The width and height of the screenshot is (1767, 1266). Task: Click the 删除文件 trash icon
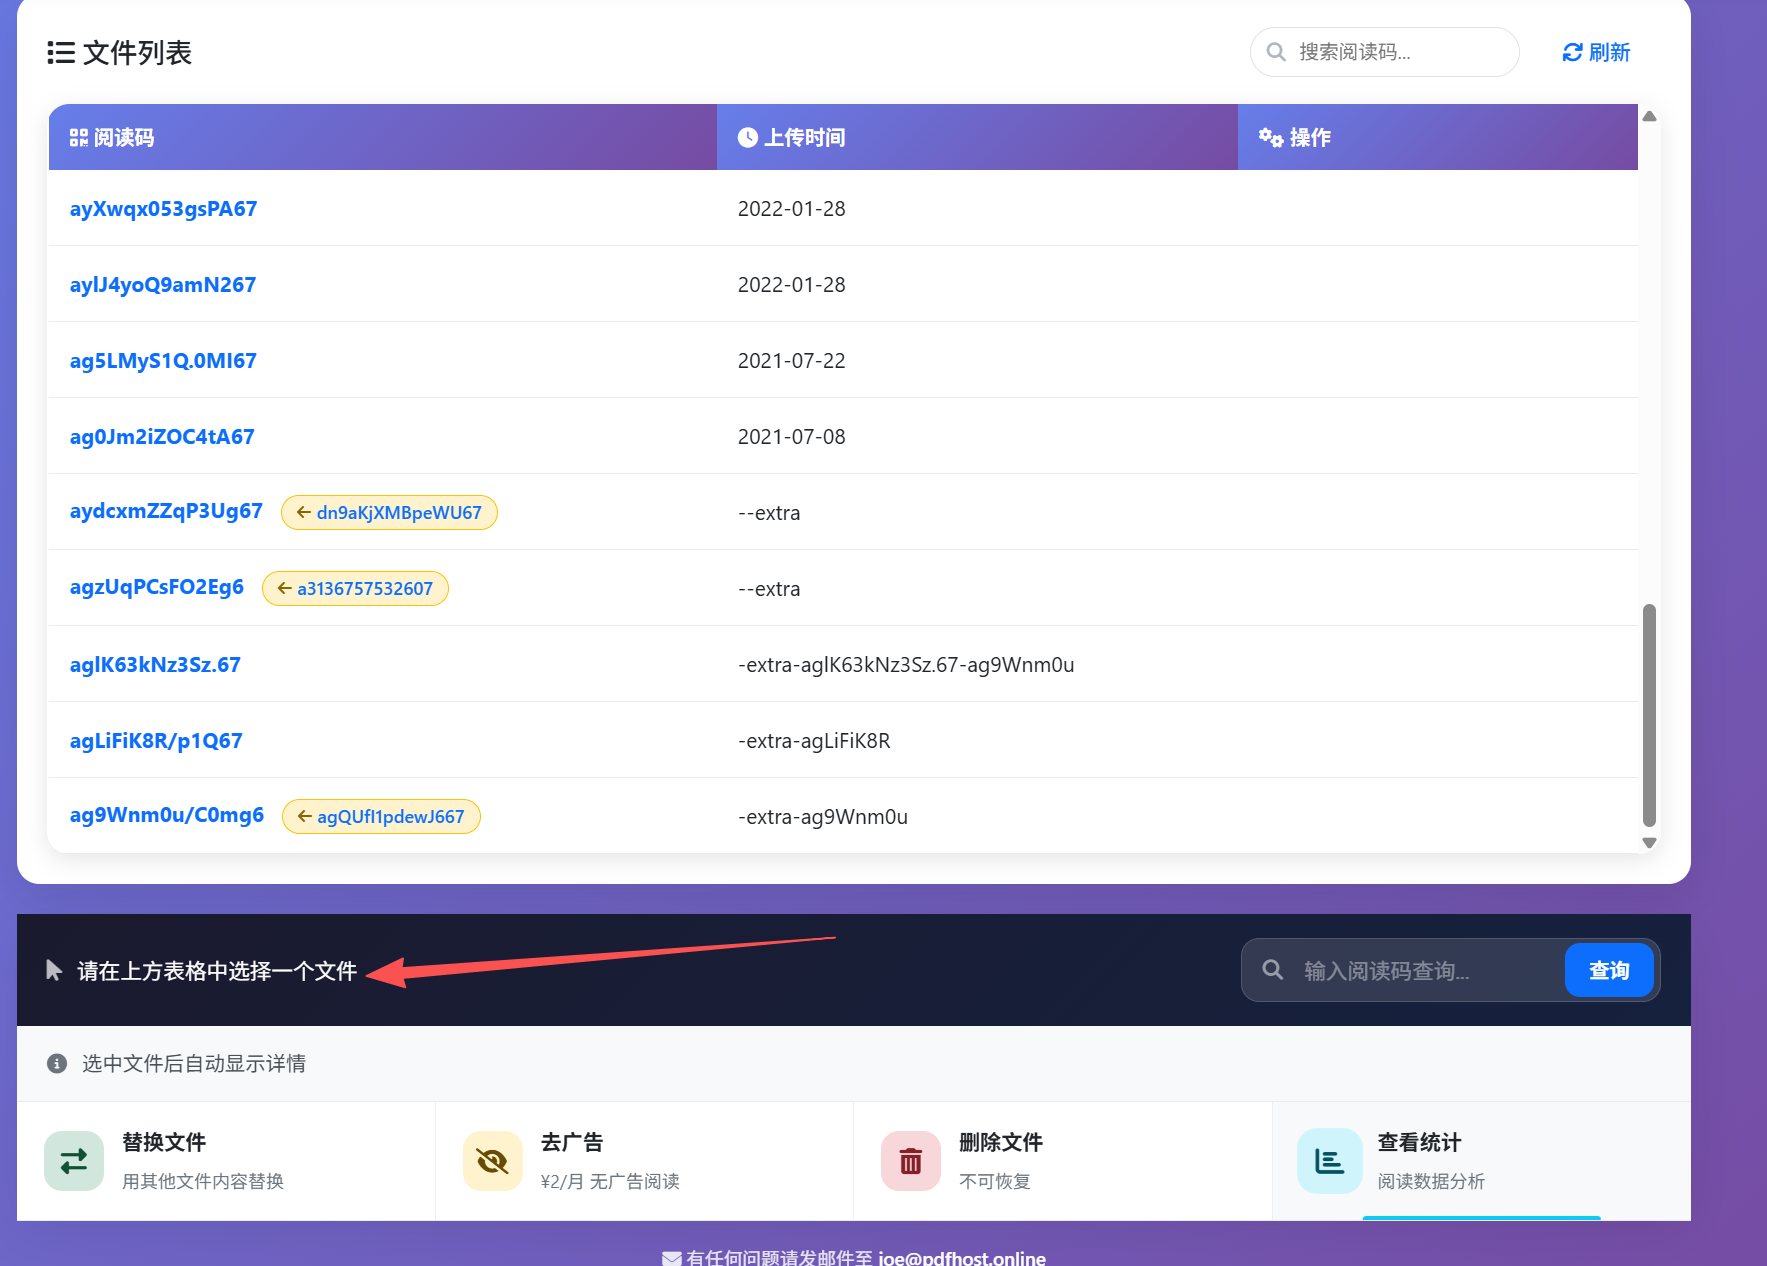(x=909, y=1160)
